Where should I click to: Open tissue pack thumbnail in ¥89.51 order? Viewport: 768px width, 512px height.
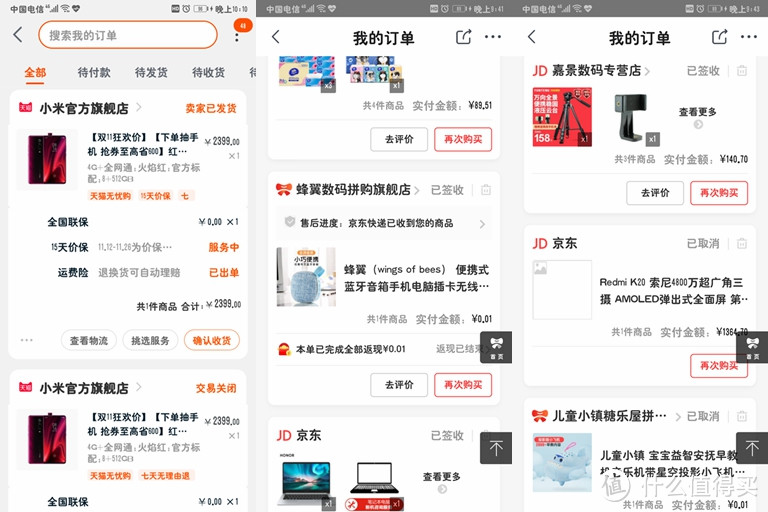307,73
